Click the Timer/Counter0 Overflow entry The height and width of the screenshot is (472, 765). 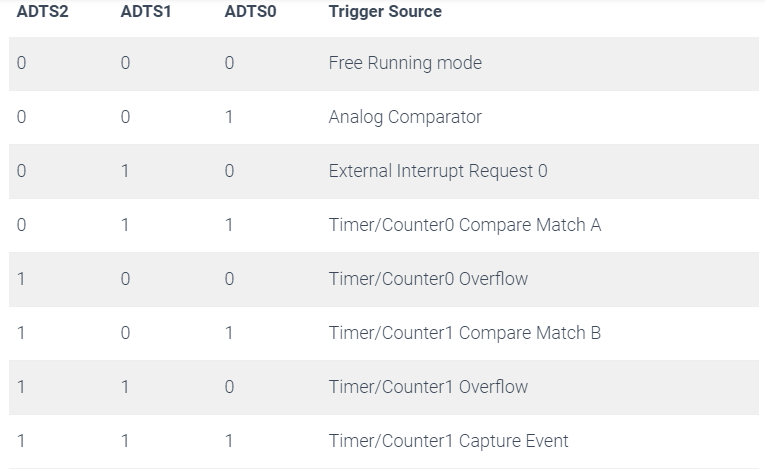tap(428, 279)
